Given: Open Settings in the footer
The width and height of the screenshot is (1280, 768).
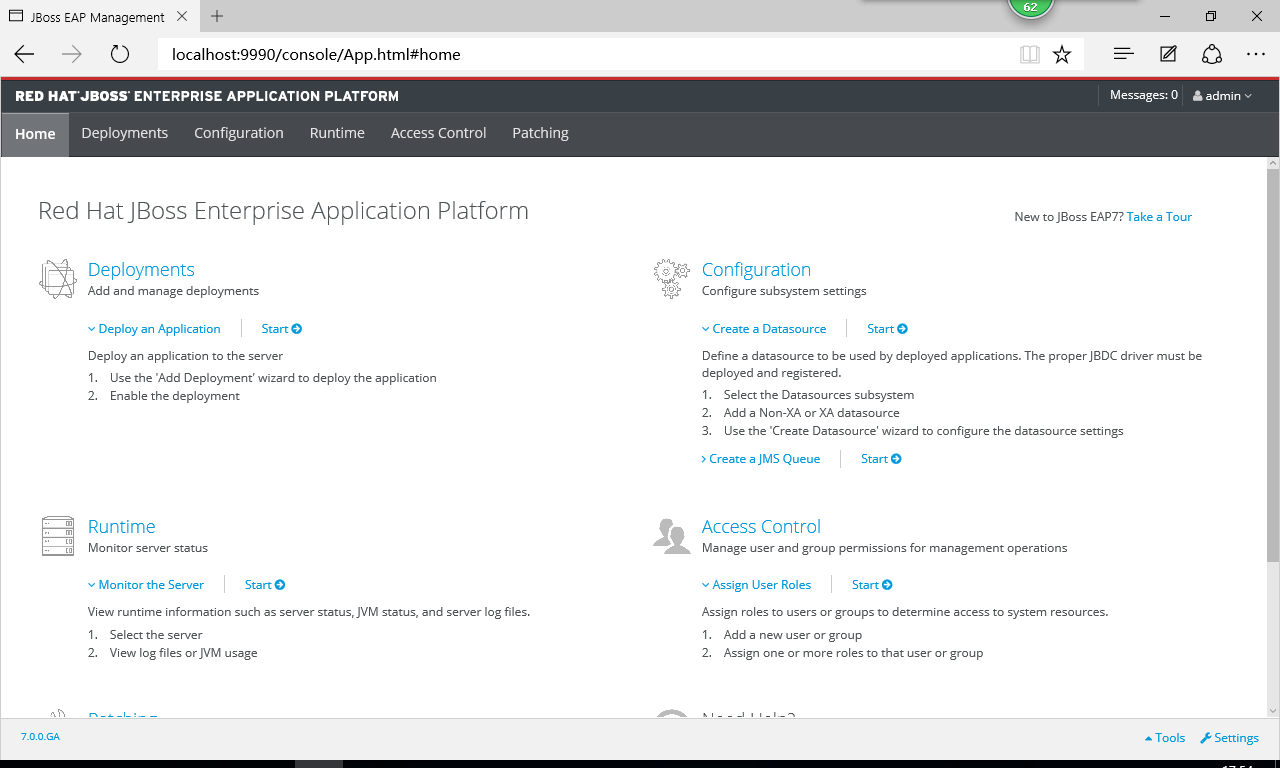Looking at the screenshot, I should coord(1229,738).
